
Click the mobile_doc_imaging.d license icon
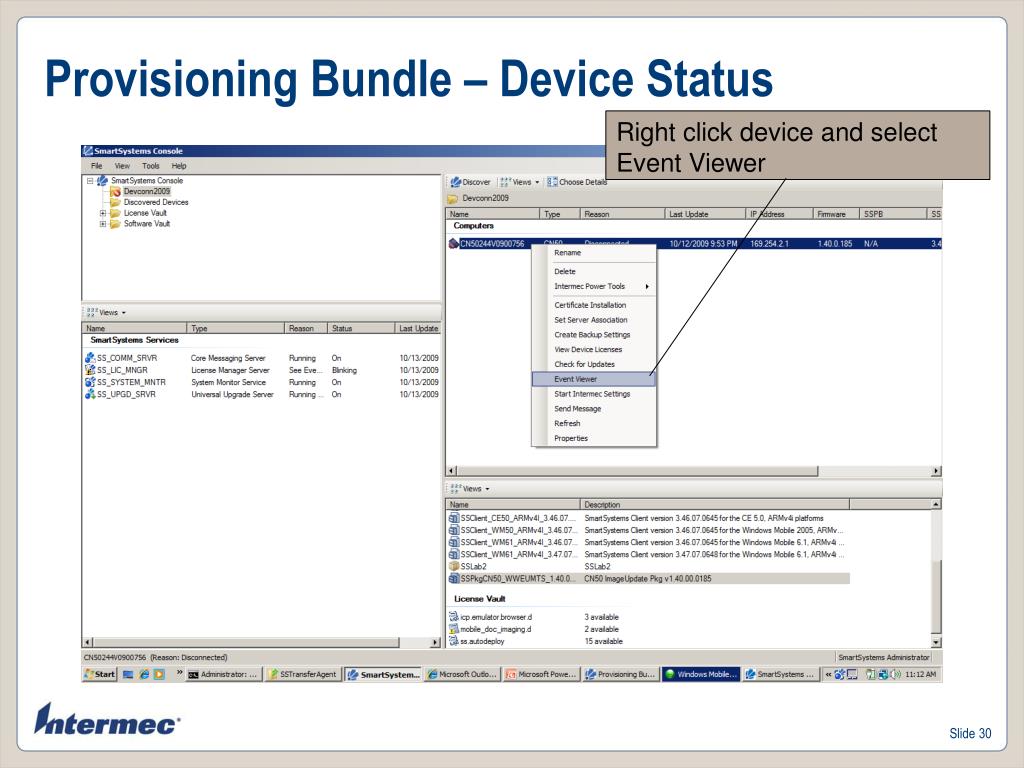[x=454, y=629]
